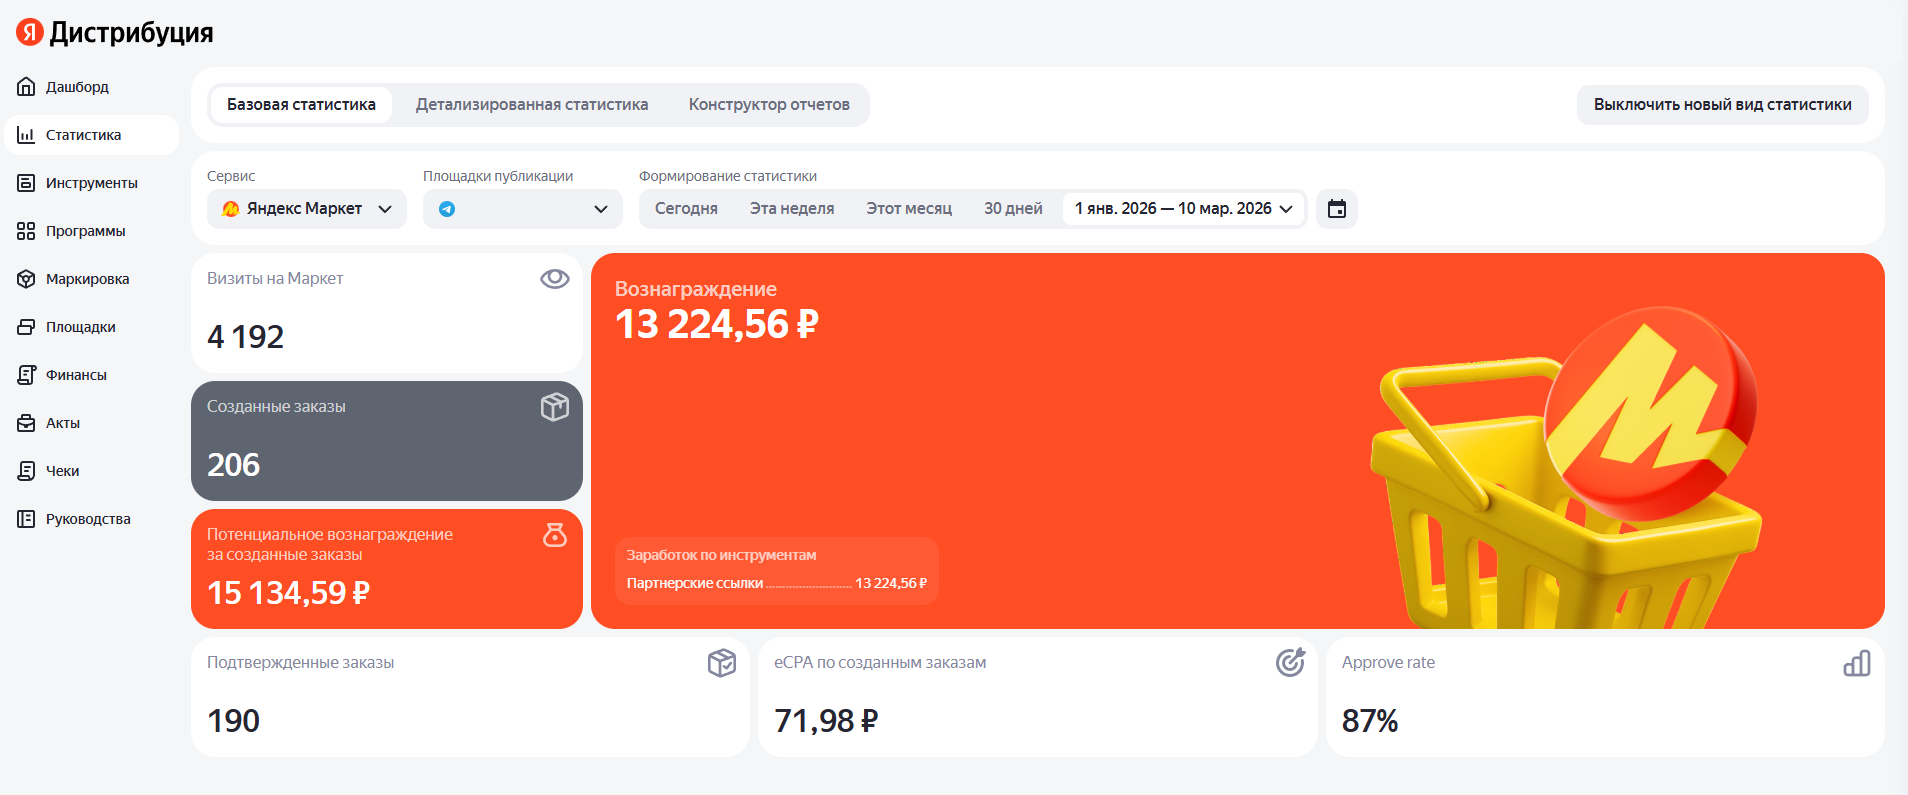Click the box icon on Подтвержденные заказы card
The height and width of the screenshot is (795, 1908).
pyautogui.click(x=722, y=663)
